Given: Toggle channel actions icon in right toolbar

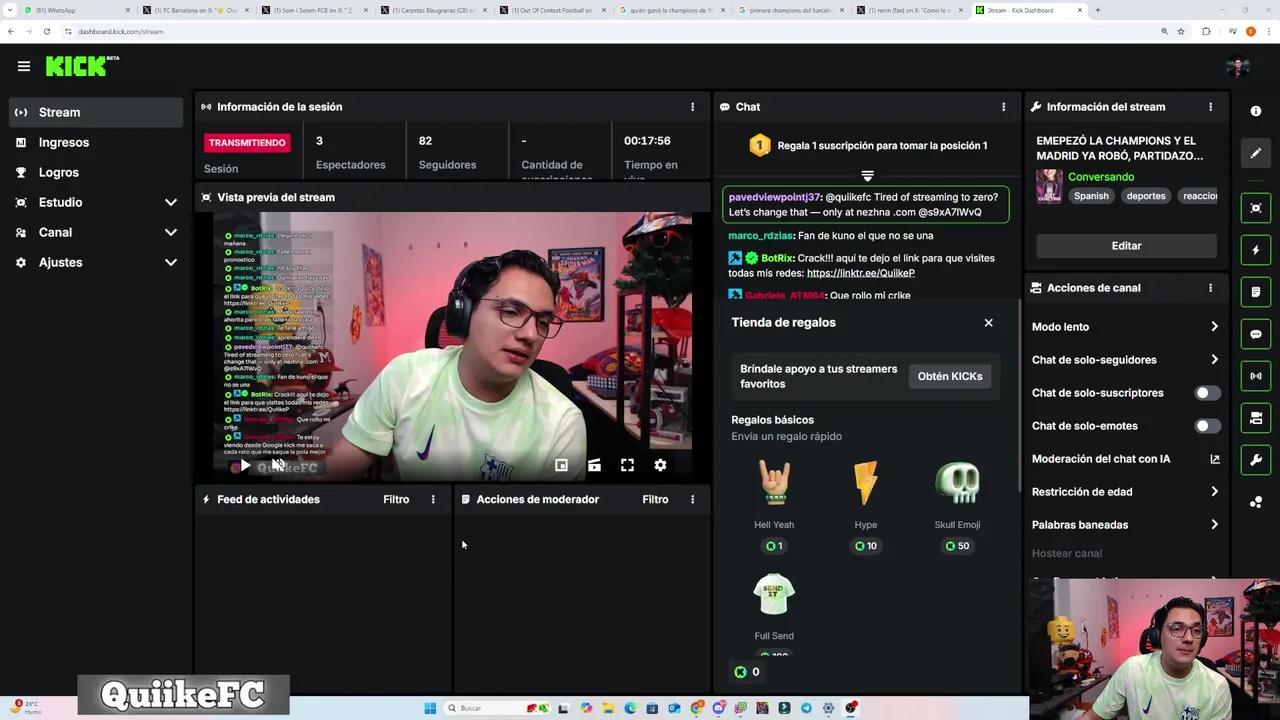Looking at the screenshot, I should tap(1256, 418).
